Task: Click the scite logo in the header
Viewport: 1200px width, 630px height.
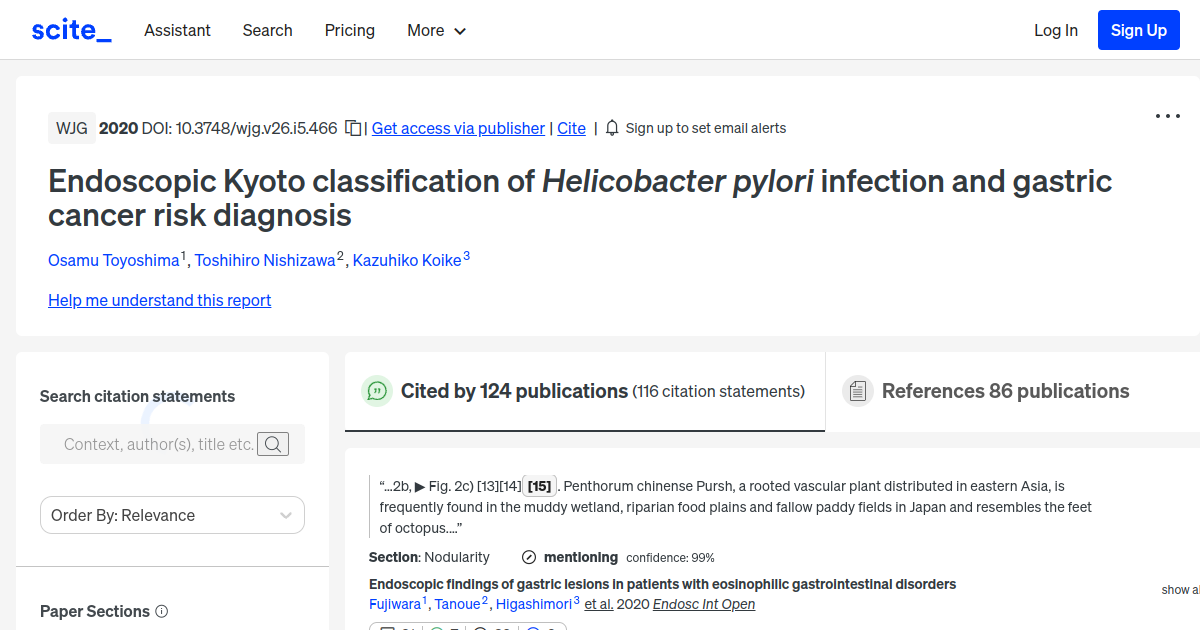Action: [x=70, y=29]
